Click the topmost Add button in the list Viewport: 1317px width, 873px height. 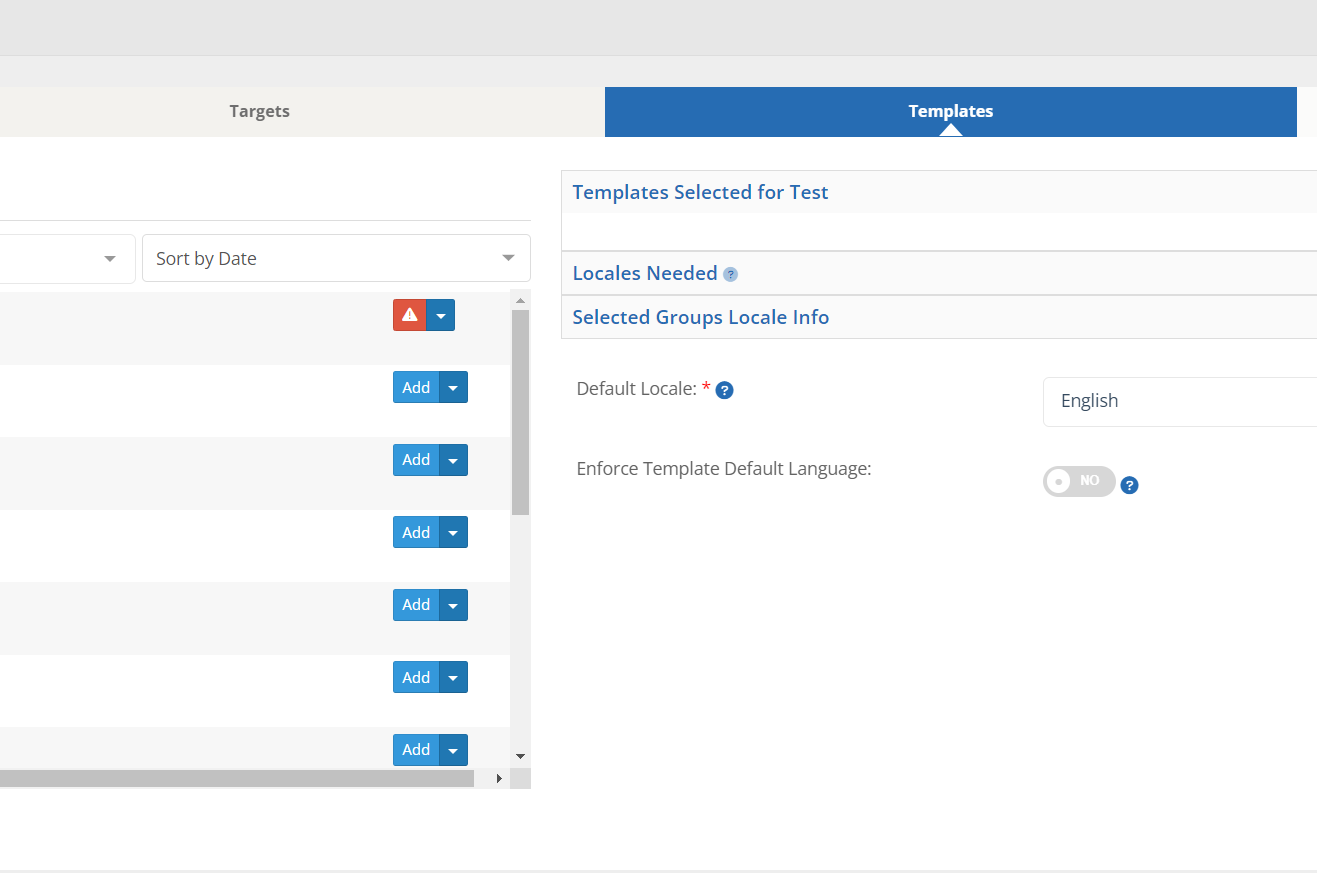click(x=416, y=388)
